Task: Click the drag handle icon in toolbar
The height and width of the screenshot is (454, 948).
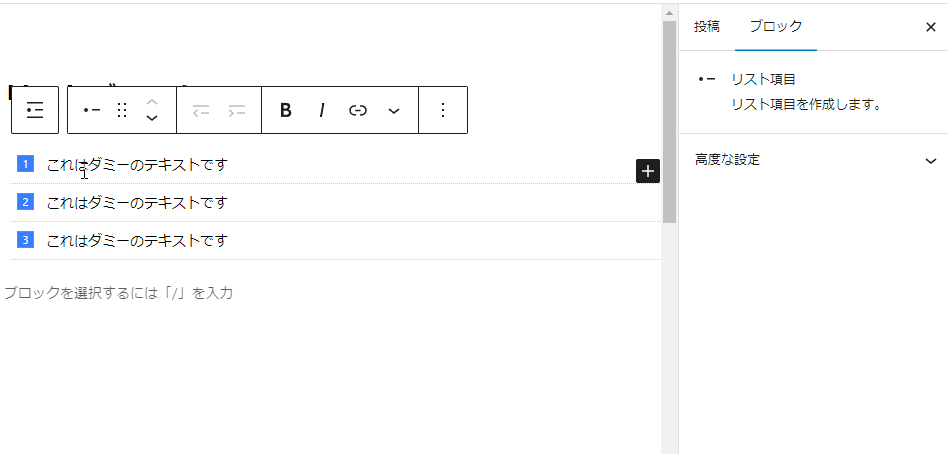Action: pyautogui.click(x=122, y=110)
